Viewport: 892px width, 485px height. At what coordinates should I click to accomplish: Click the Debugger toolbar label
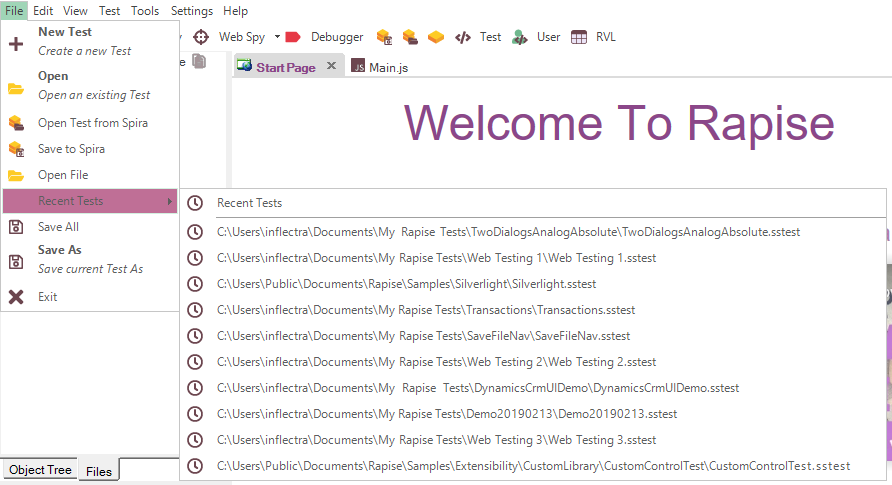point(337,37)
